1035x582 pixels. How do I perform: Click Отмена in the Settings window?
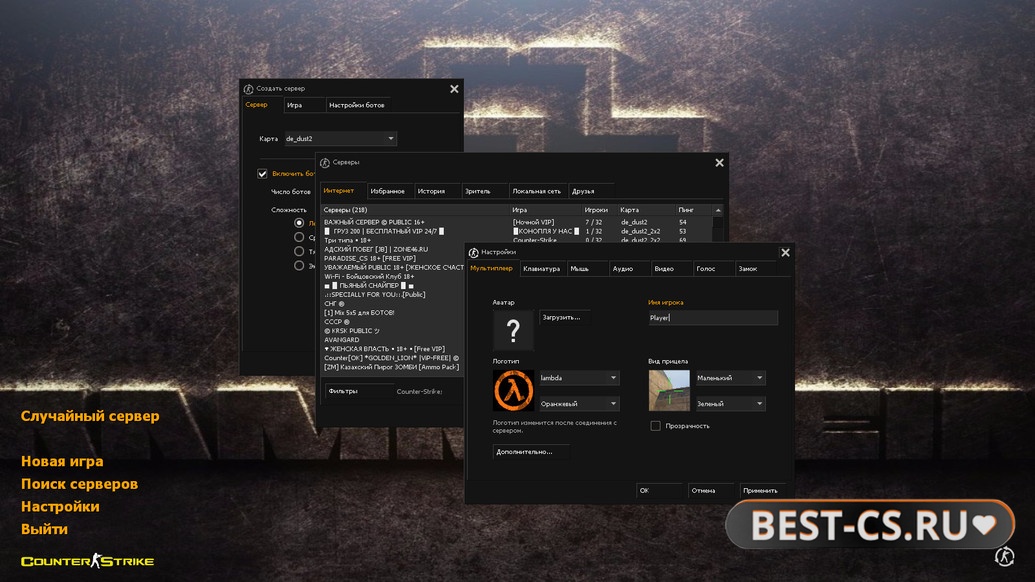[x=710, y=490]
